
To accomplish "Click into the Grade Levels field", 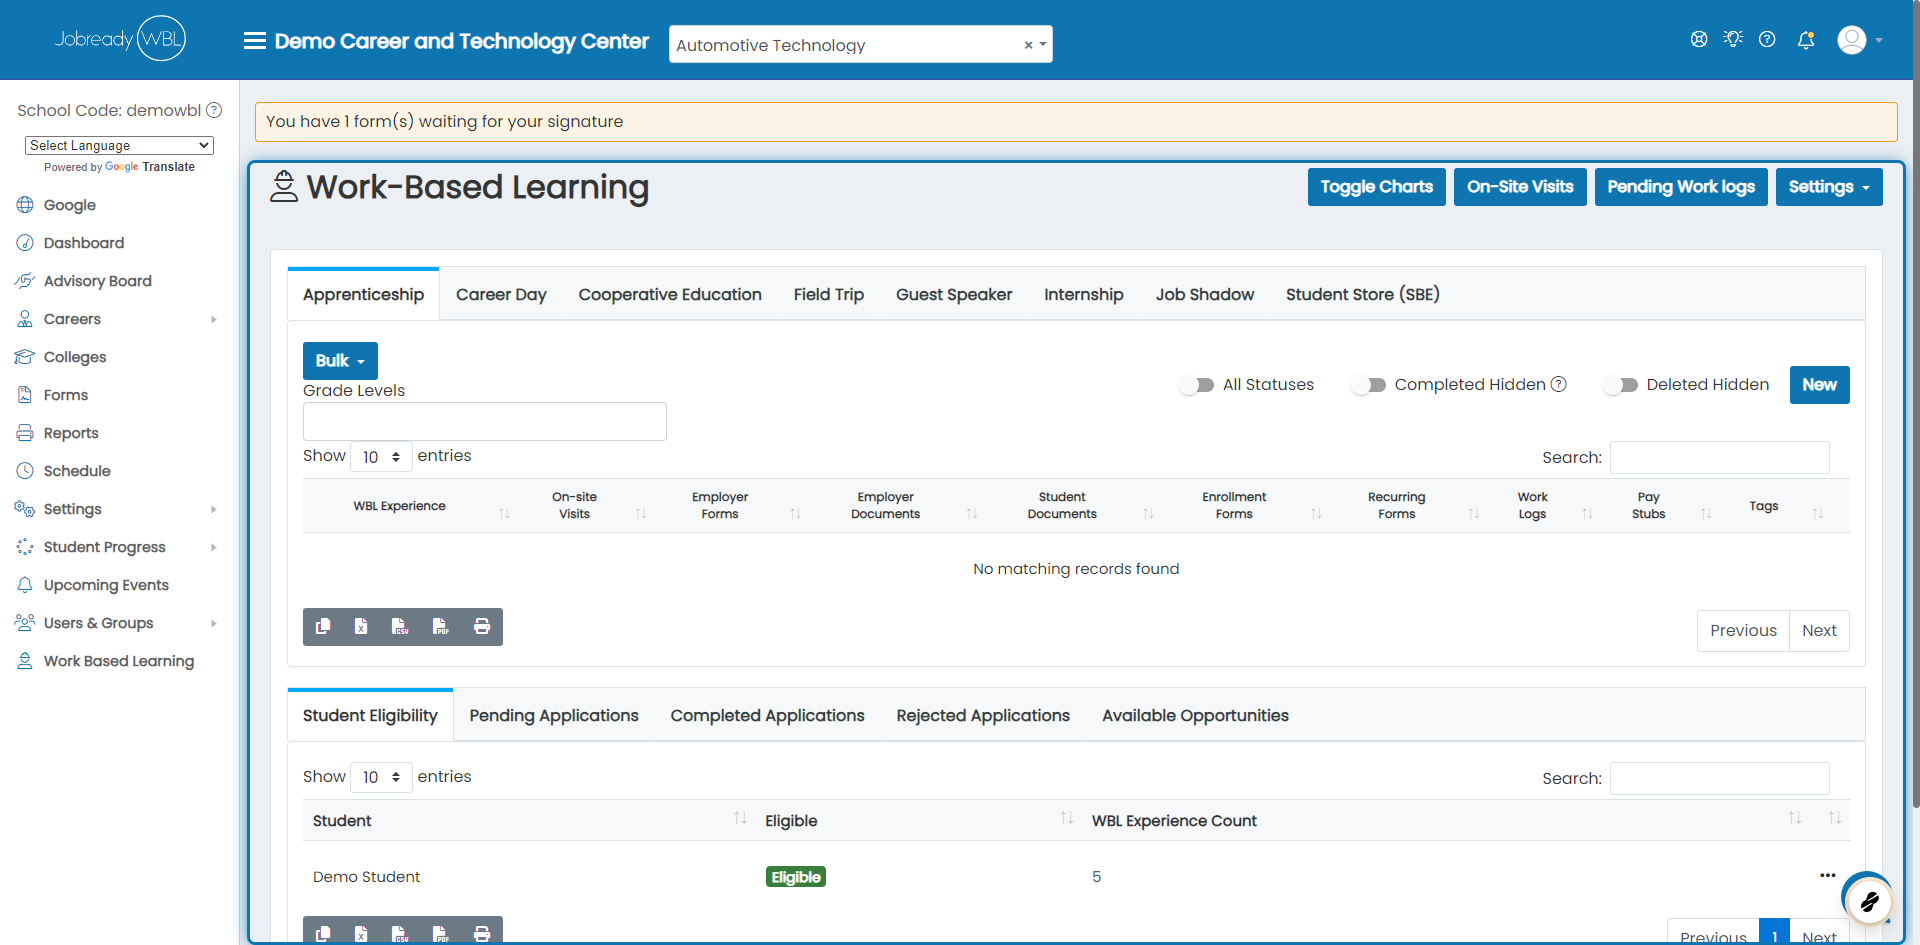I will pos(485,421).
